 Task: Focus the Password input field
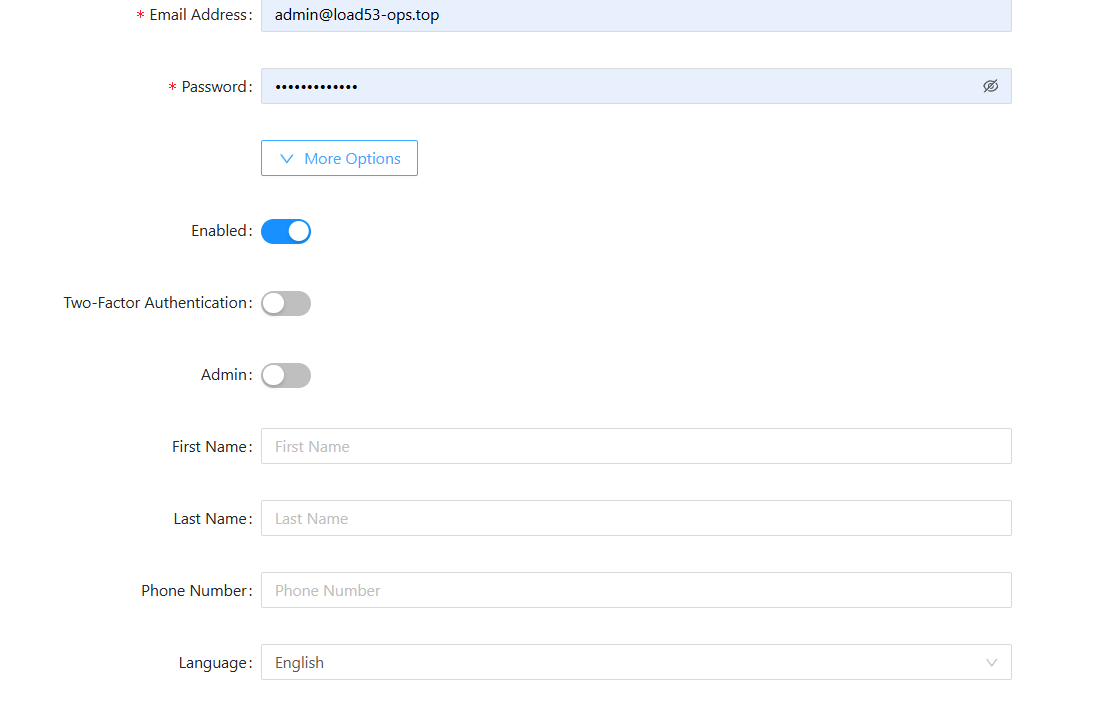[x=620, y=86]
